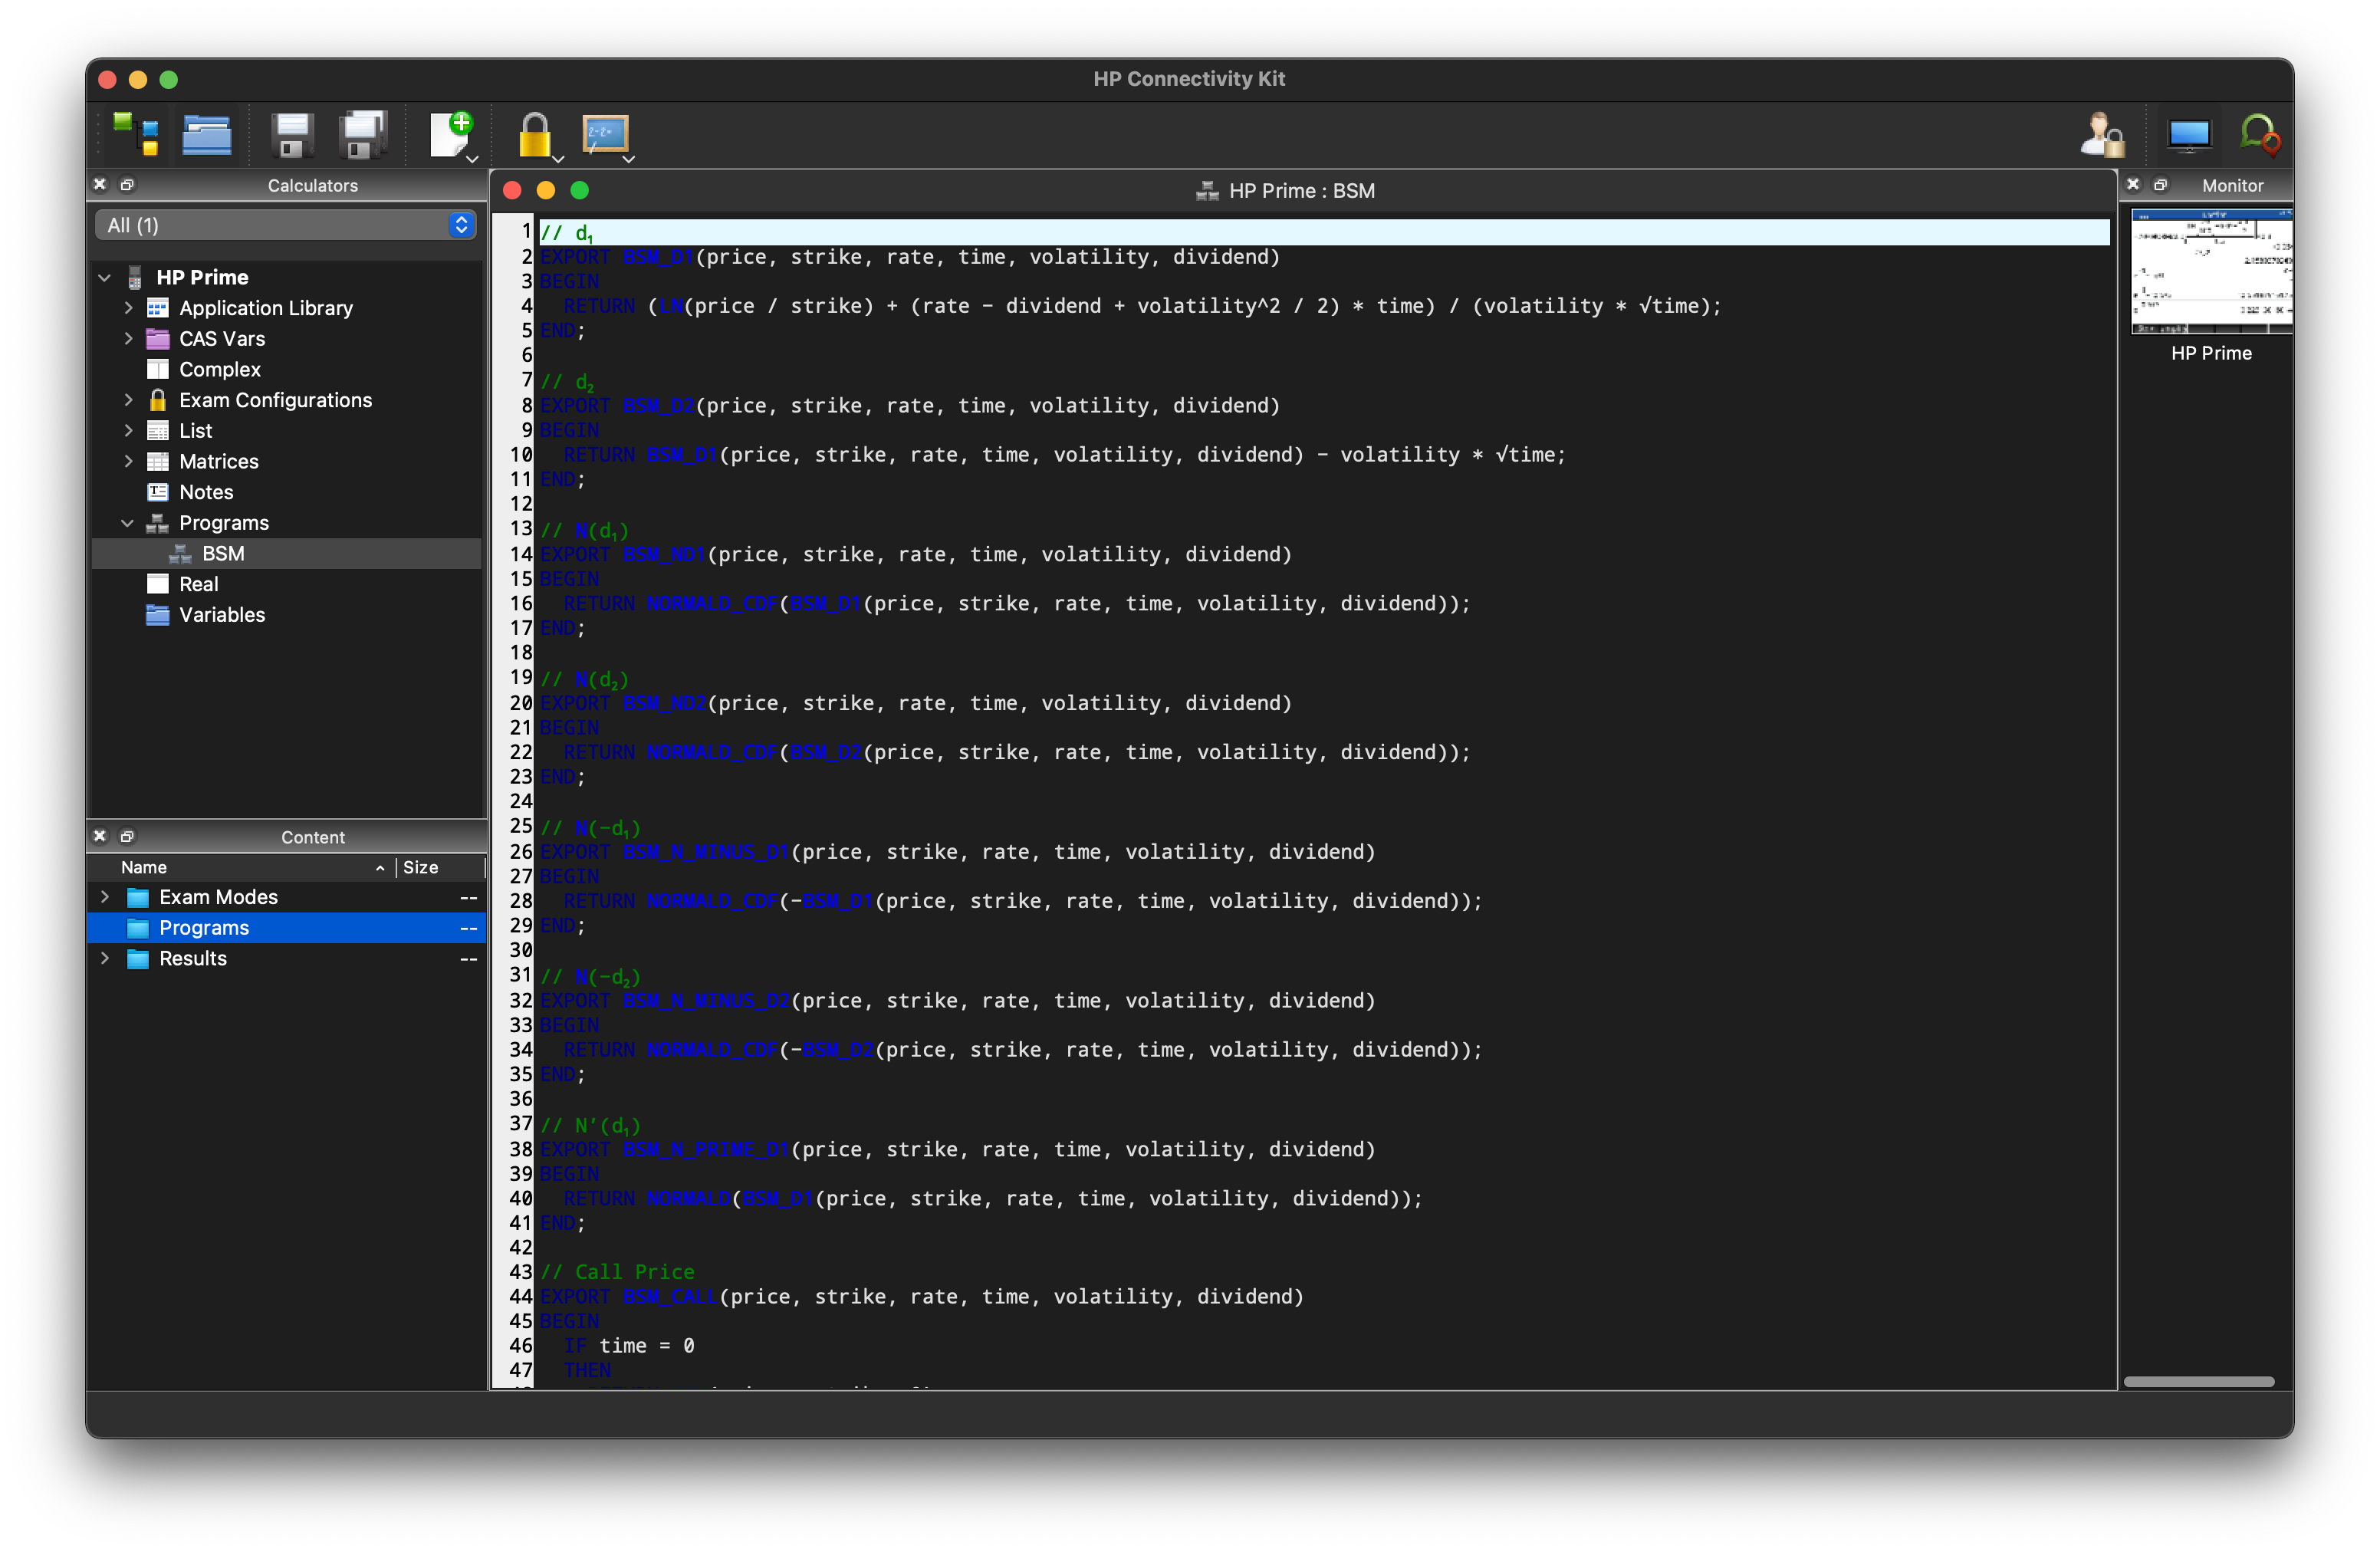The height and width of the screenshot is (1552, 2380).
Task: Collapse the Programs node in calculator tree
Action: pyautogui.click(x=127, y=523)
